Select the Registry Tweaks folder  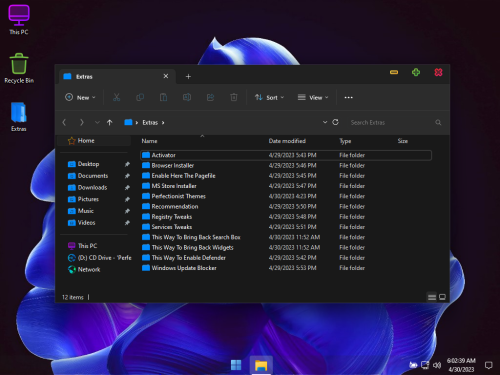(286, 217)
